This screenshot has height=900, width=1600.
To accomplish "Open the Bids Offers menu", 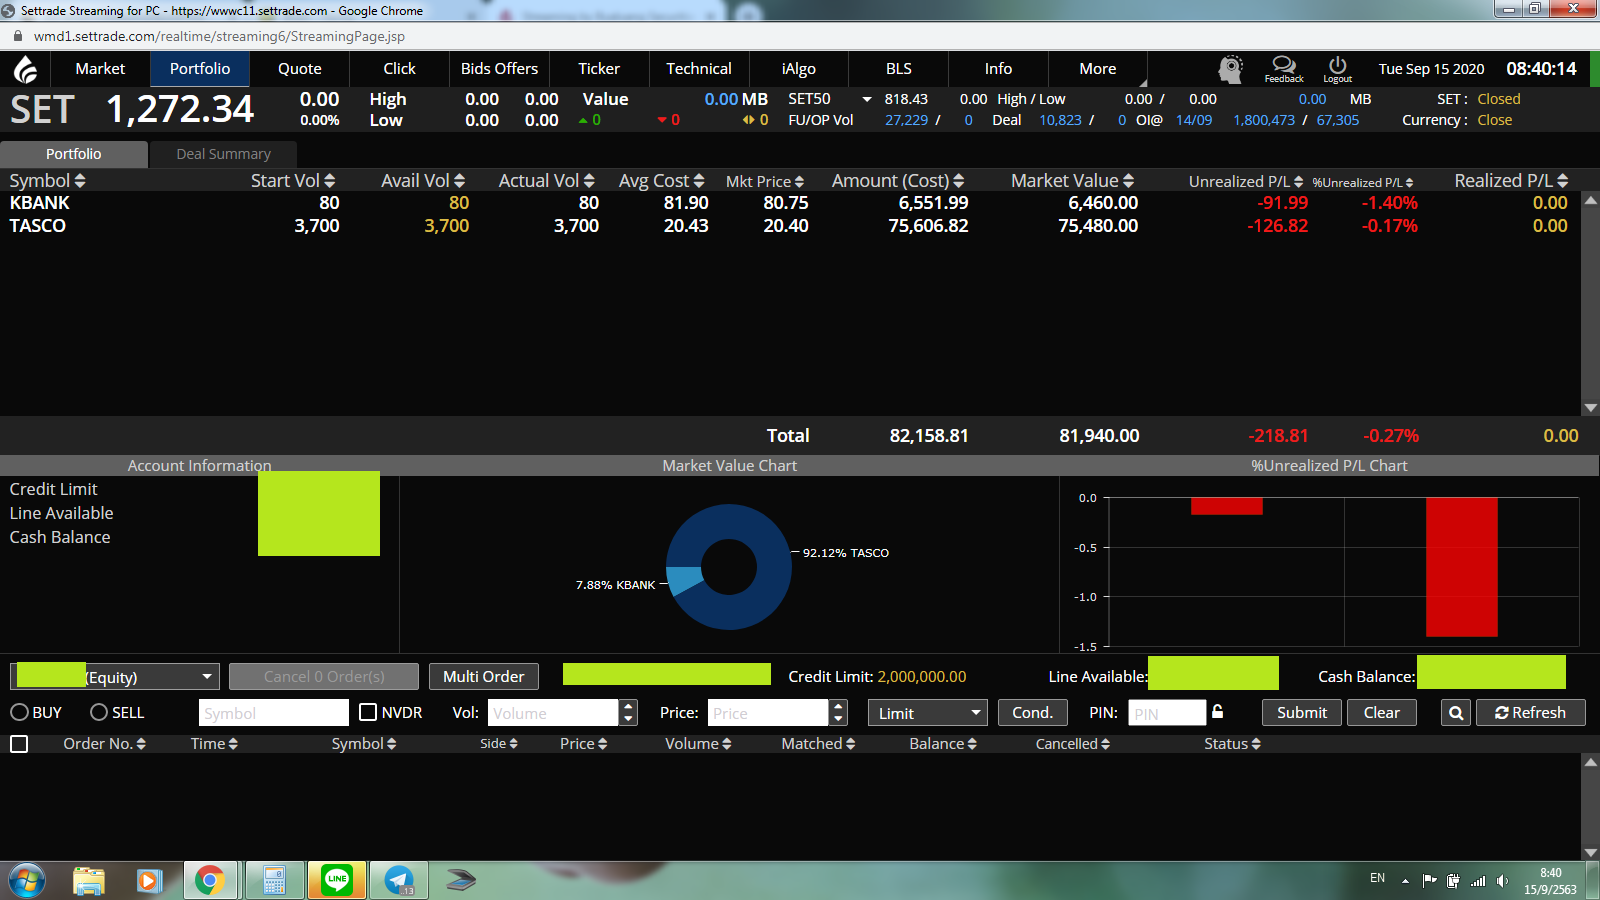I will click(499, 69).
